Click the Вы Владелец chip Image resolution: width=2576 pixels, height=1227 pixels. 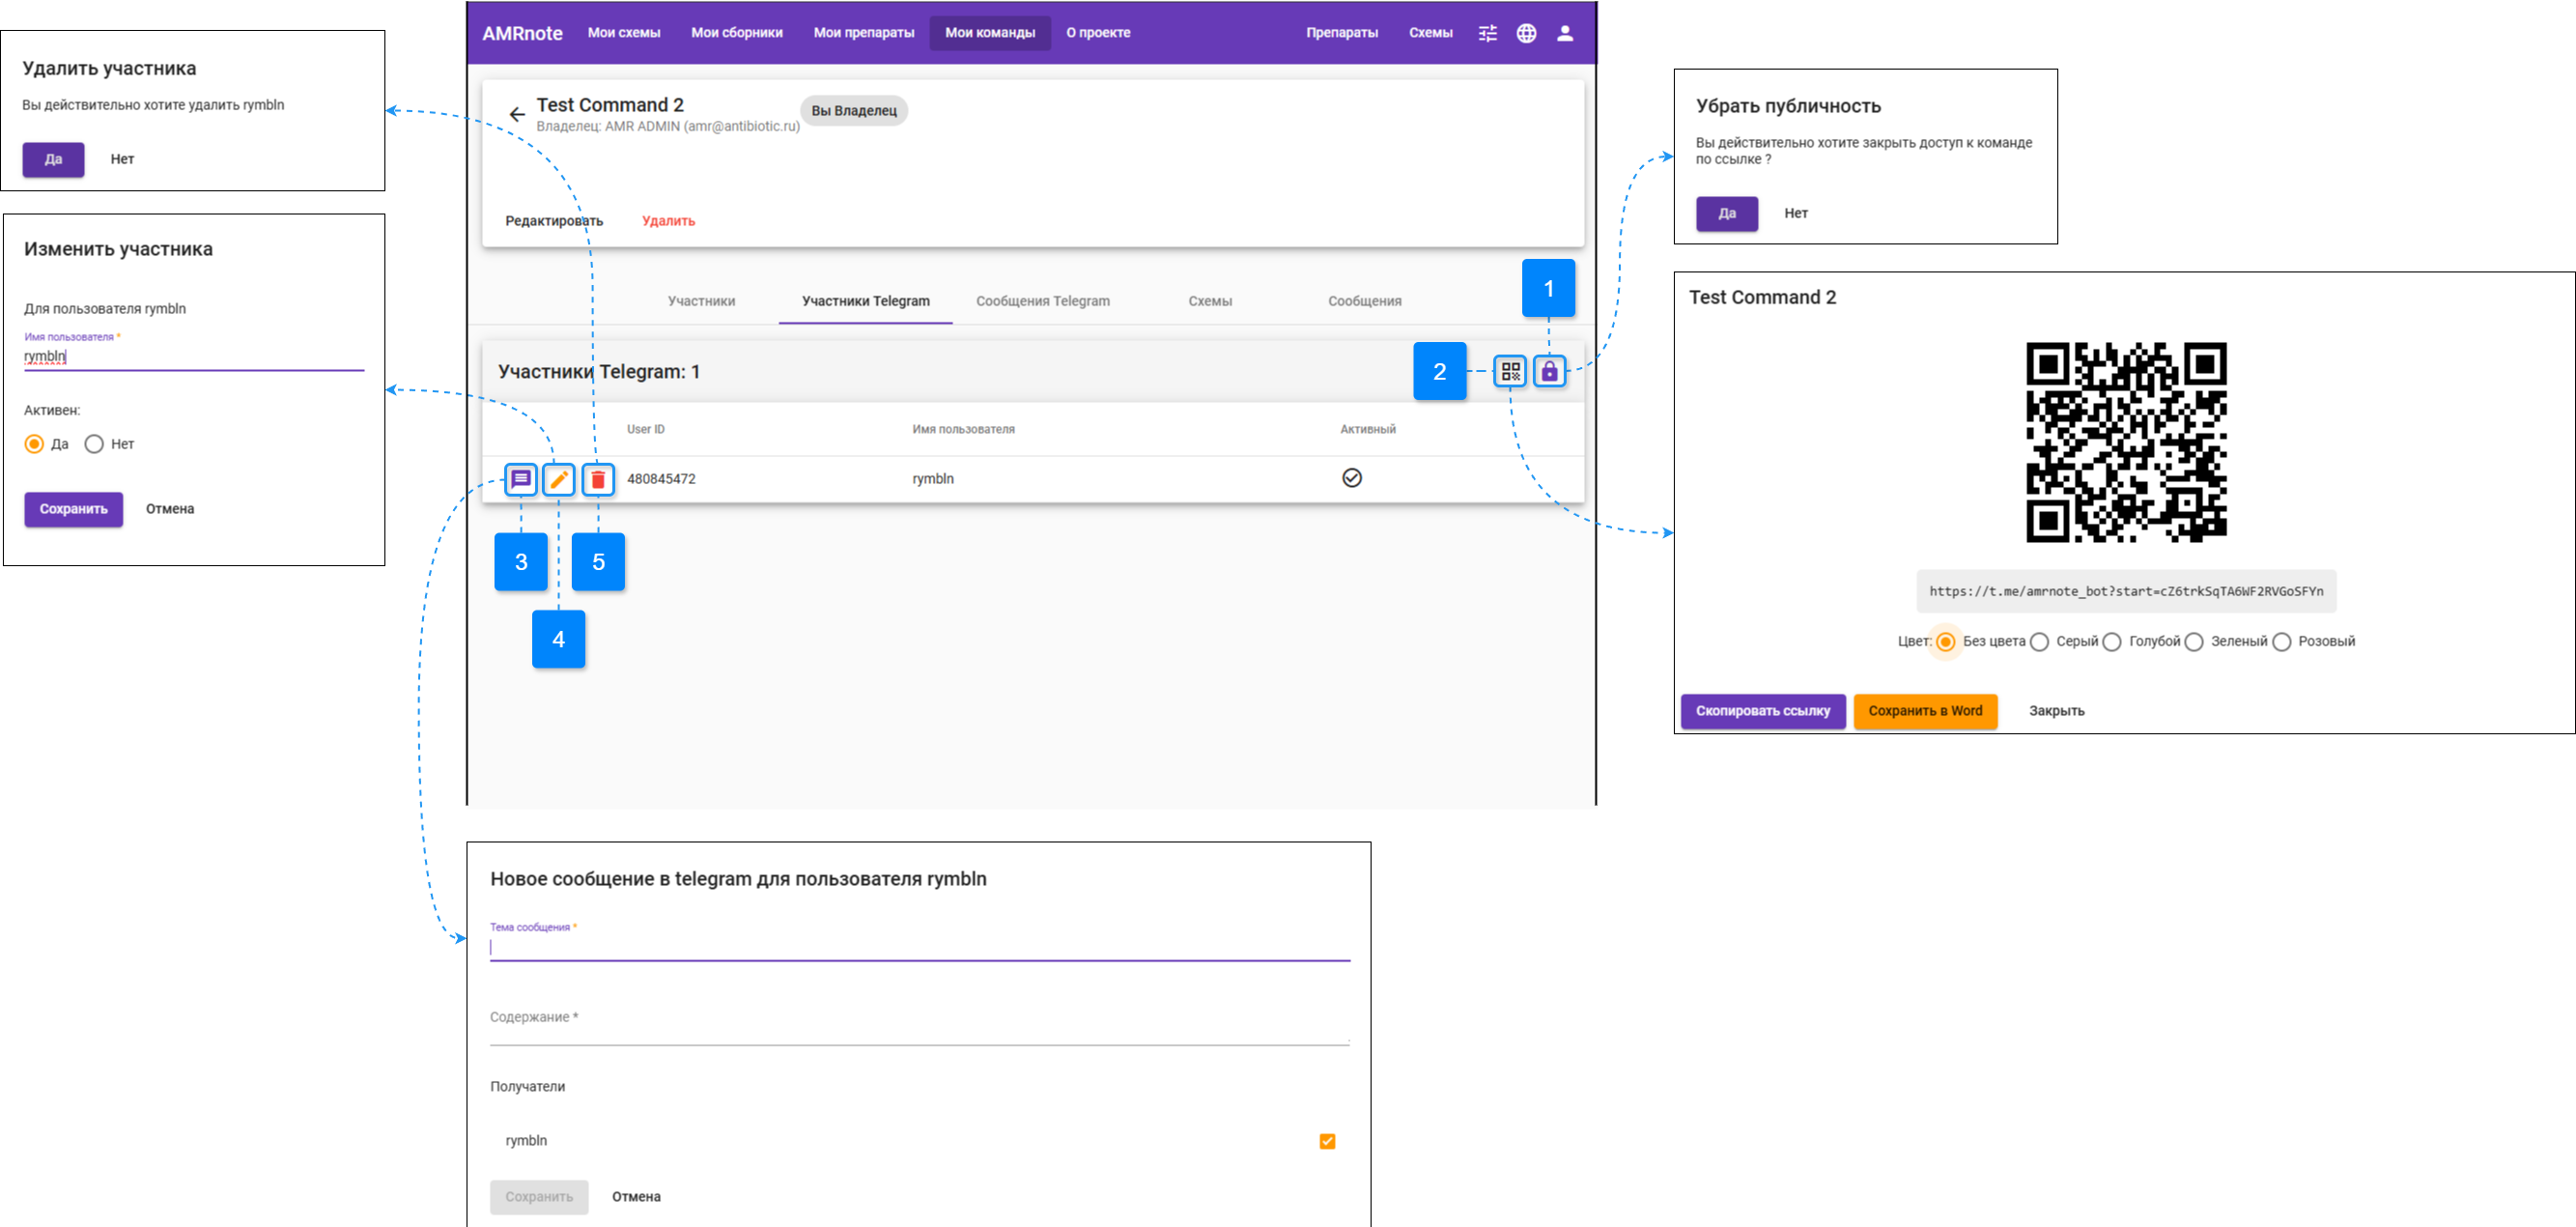[x=853, y=110]
